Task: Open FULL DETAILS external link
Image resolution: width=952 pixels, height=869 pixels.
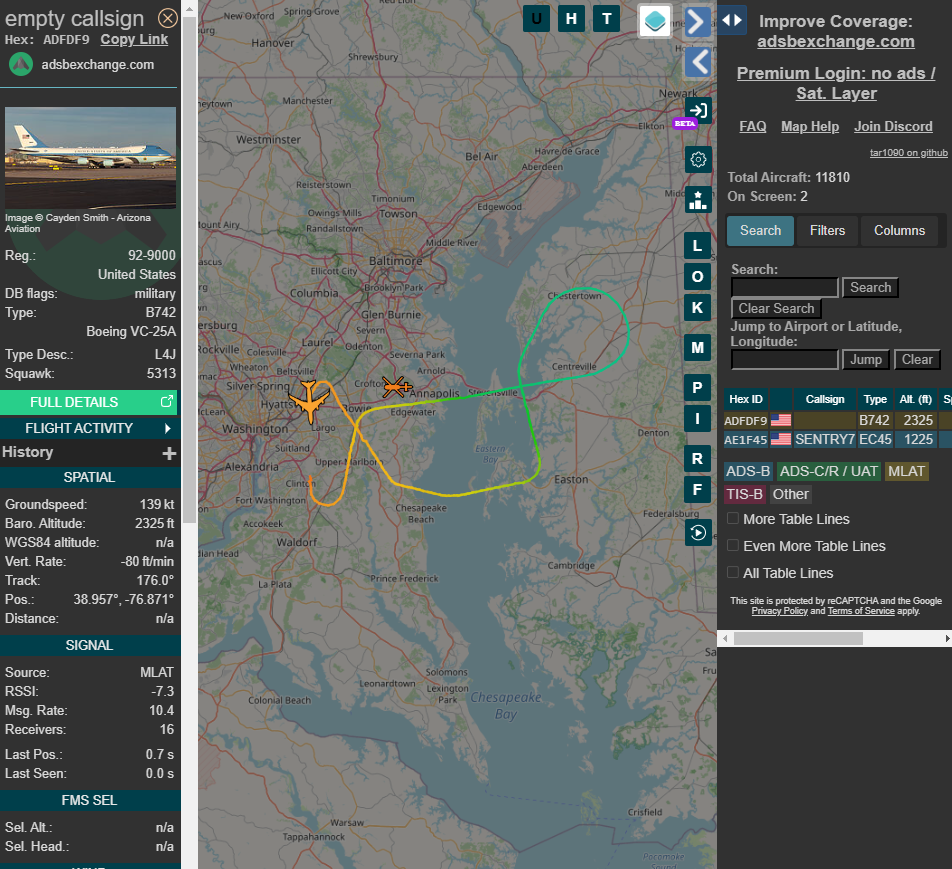Action: coord(89,402)
